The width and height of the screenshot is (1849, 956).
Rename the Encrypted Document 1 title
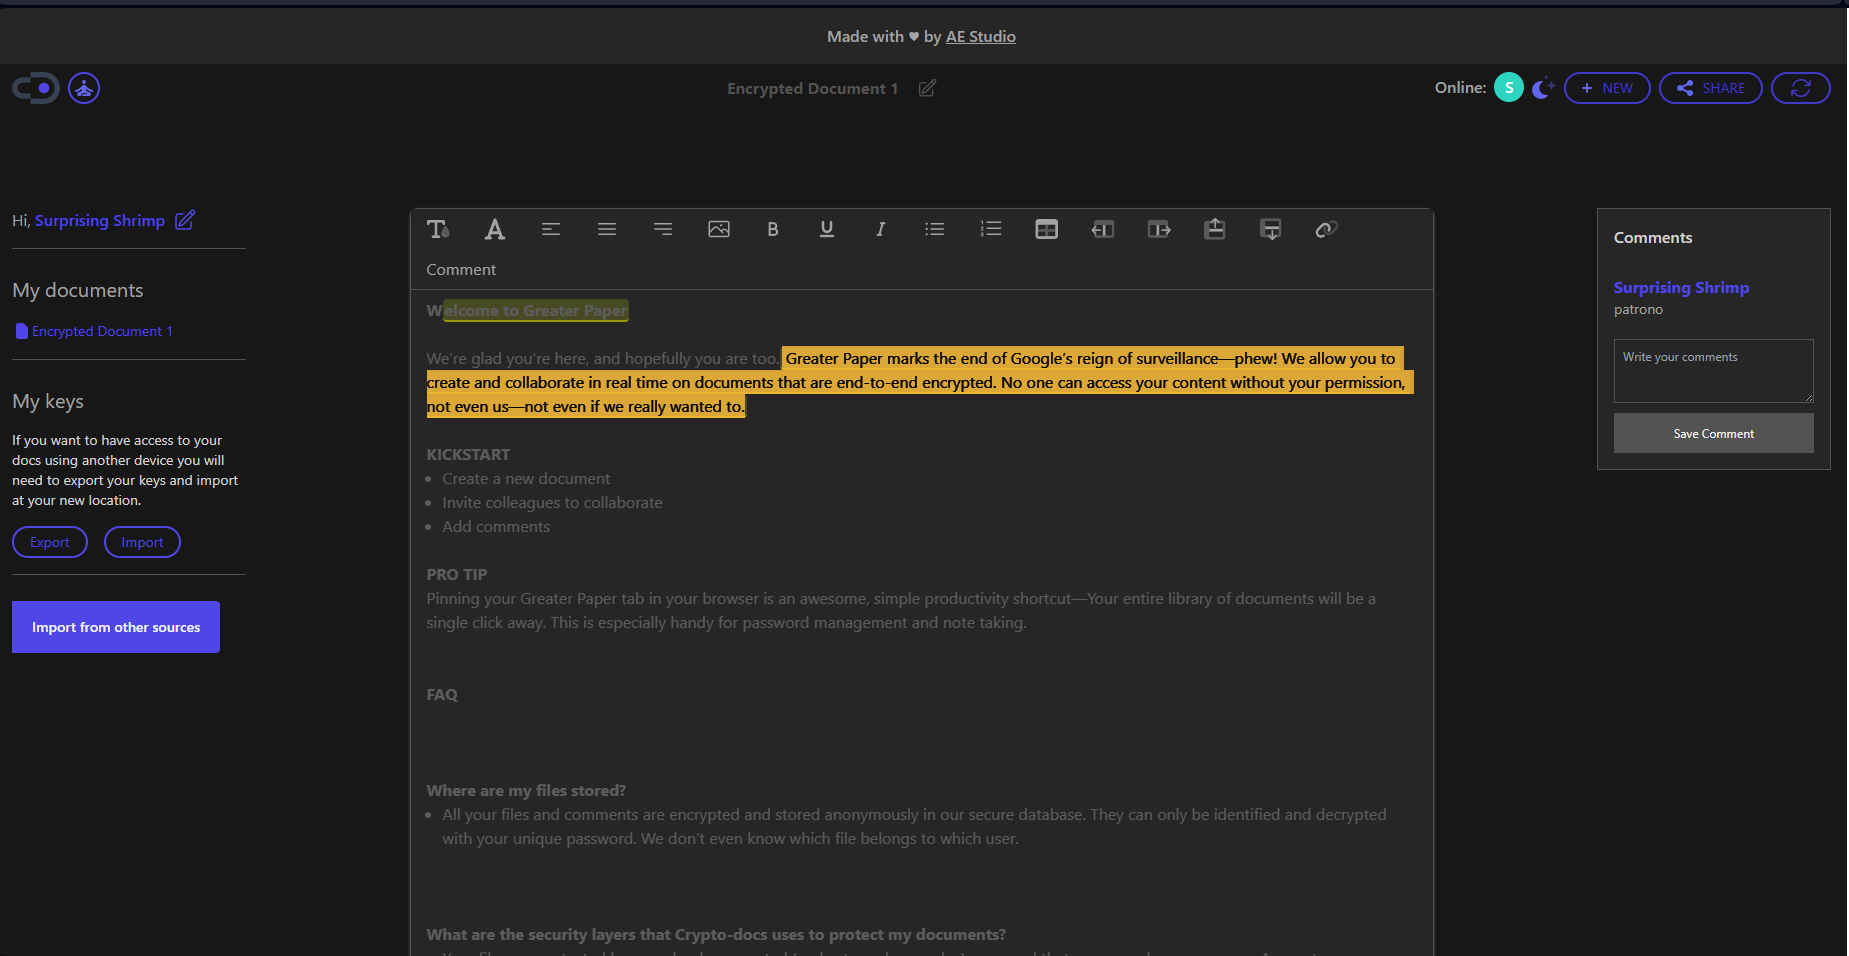pyautogui.click(x=927, y=88)
